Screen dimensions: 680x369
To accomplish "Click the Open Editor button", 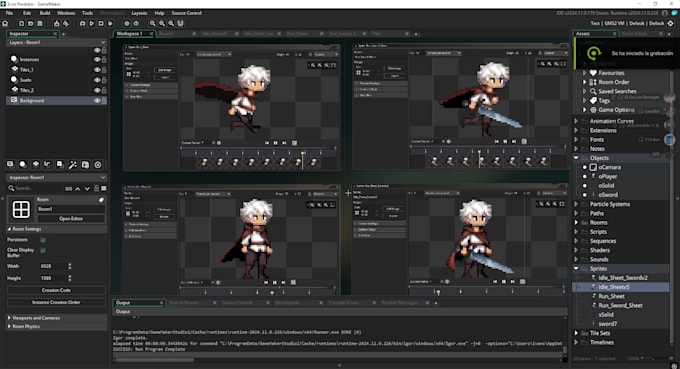I will pyautogui.click(x=71, y=219).
